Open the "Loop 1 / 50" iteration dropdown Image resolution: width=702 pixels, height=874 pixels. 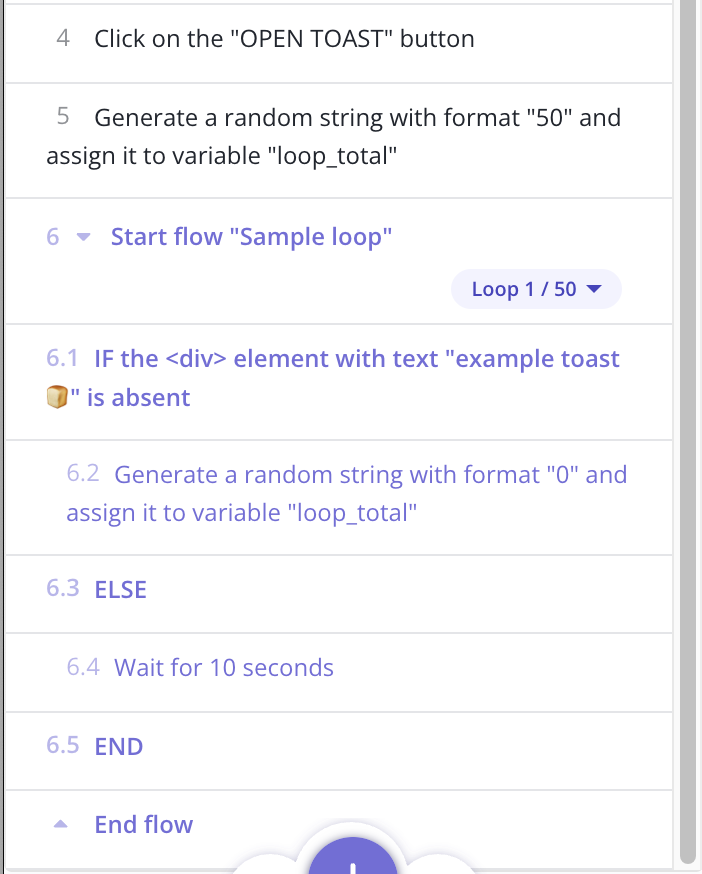[536, 288]
